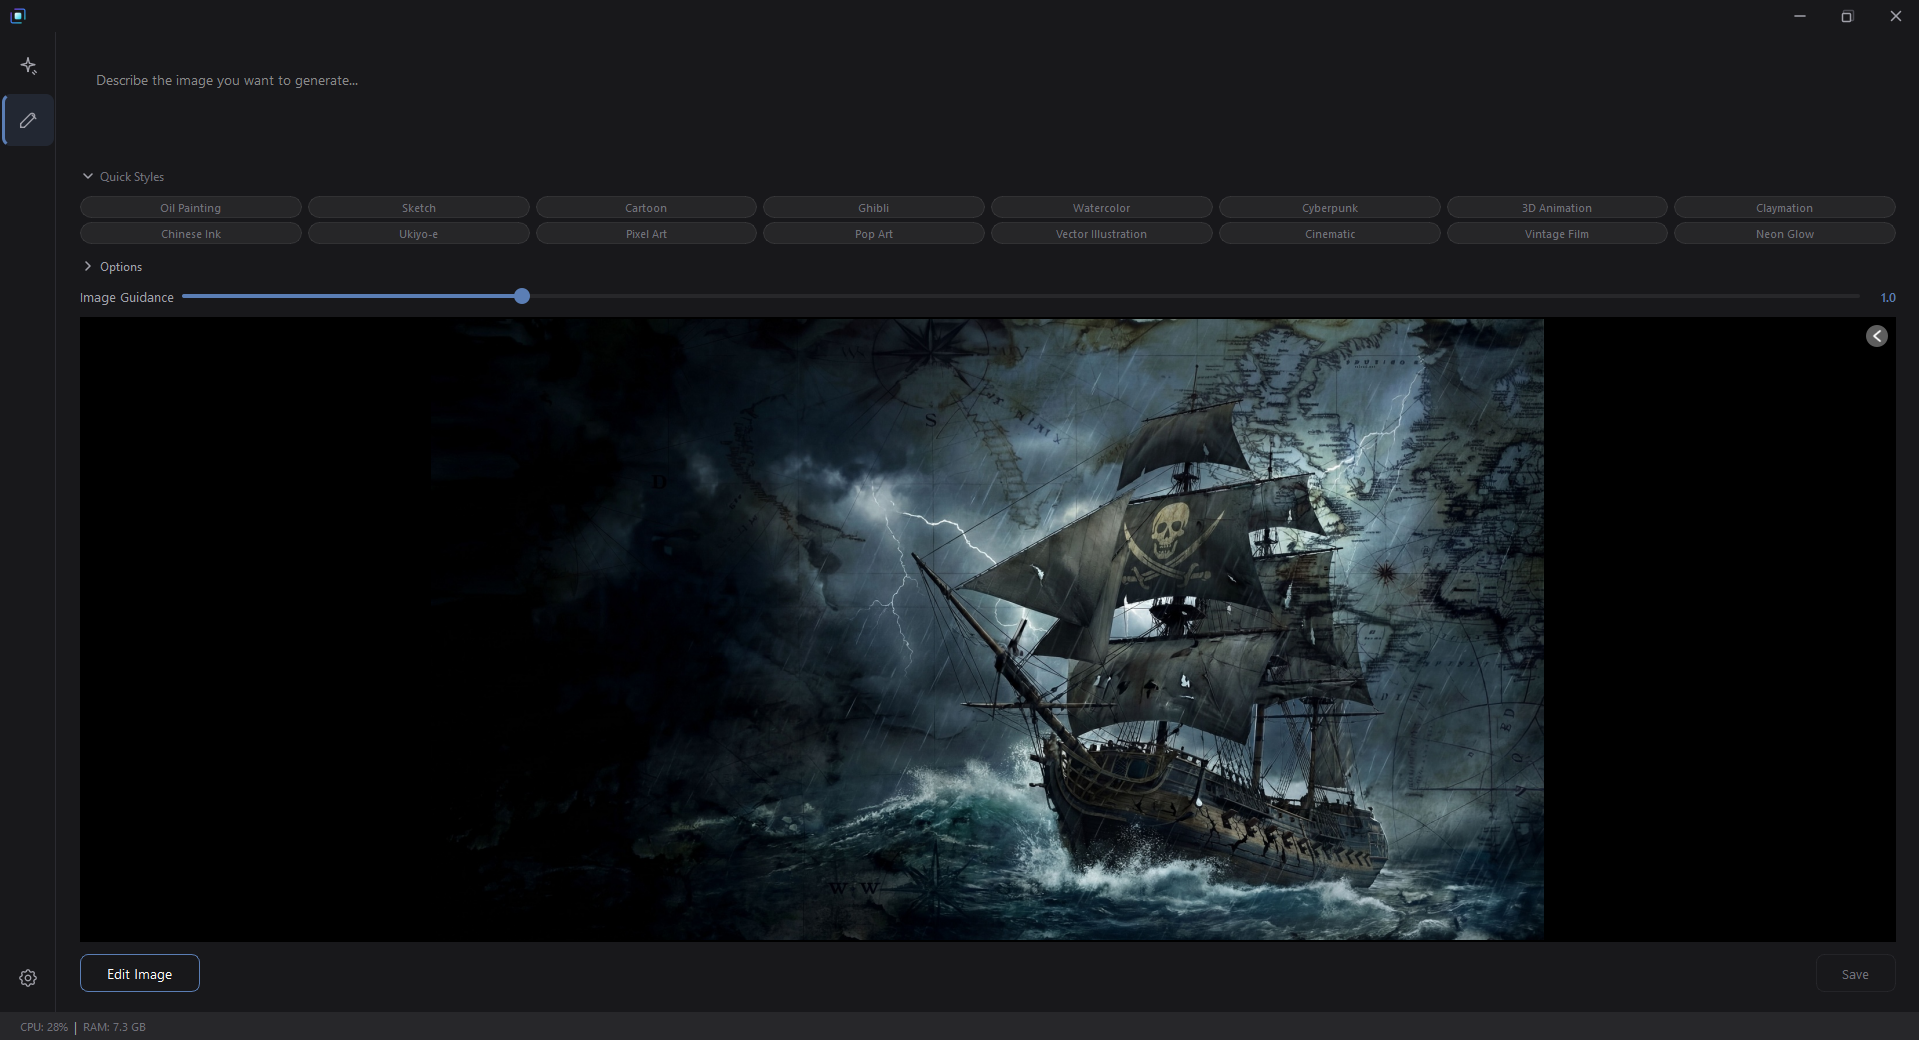This screenshot has width=1919, height=1040.
Task: Expand the Options section
Action: tap(112, 267)
